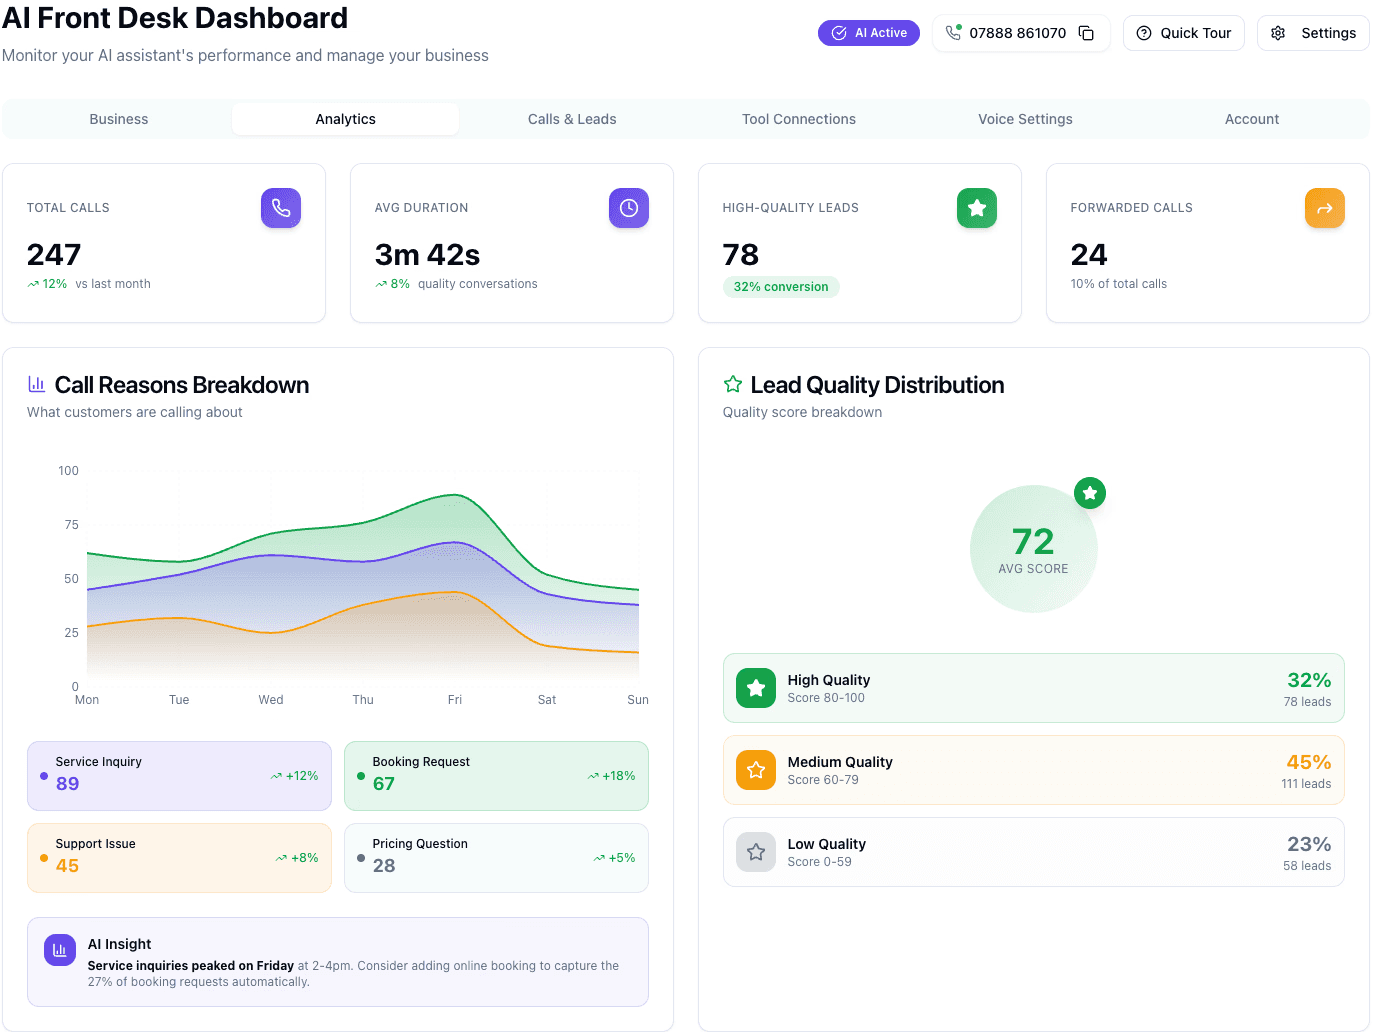
Task: Switch to the Business tab
Action: [x=119, y=119]
